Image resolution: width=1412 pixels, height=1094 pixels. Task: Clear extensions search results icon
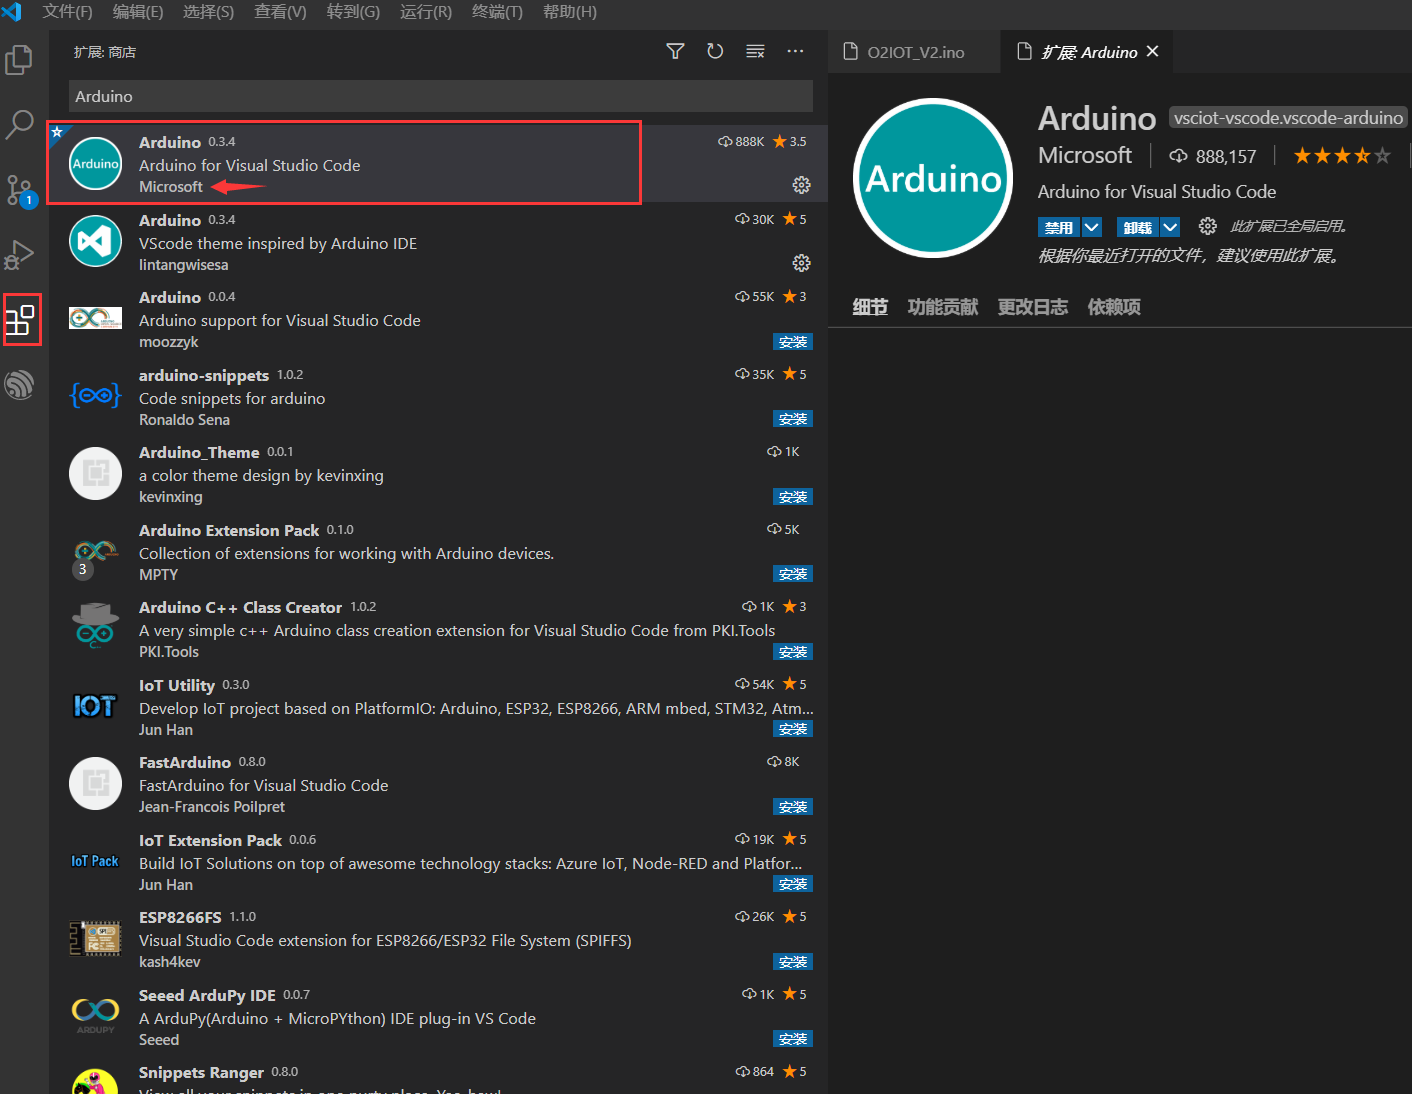pos(755,51)
